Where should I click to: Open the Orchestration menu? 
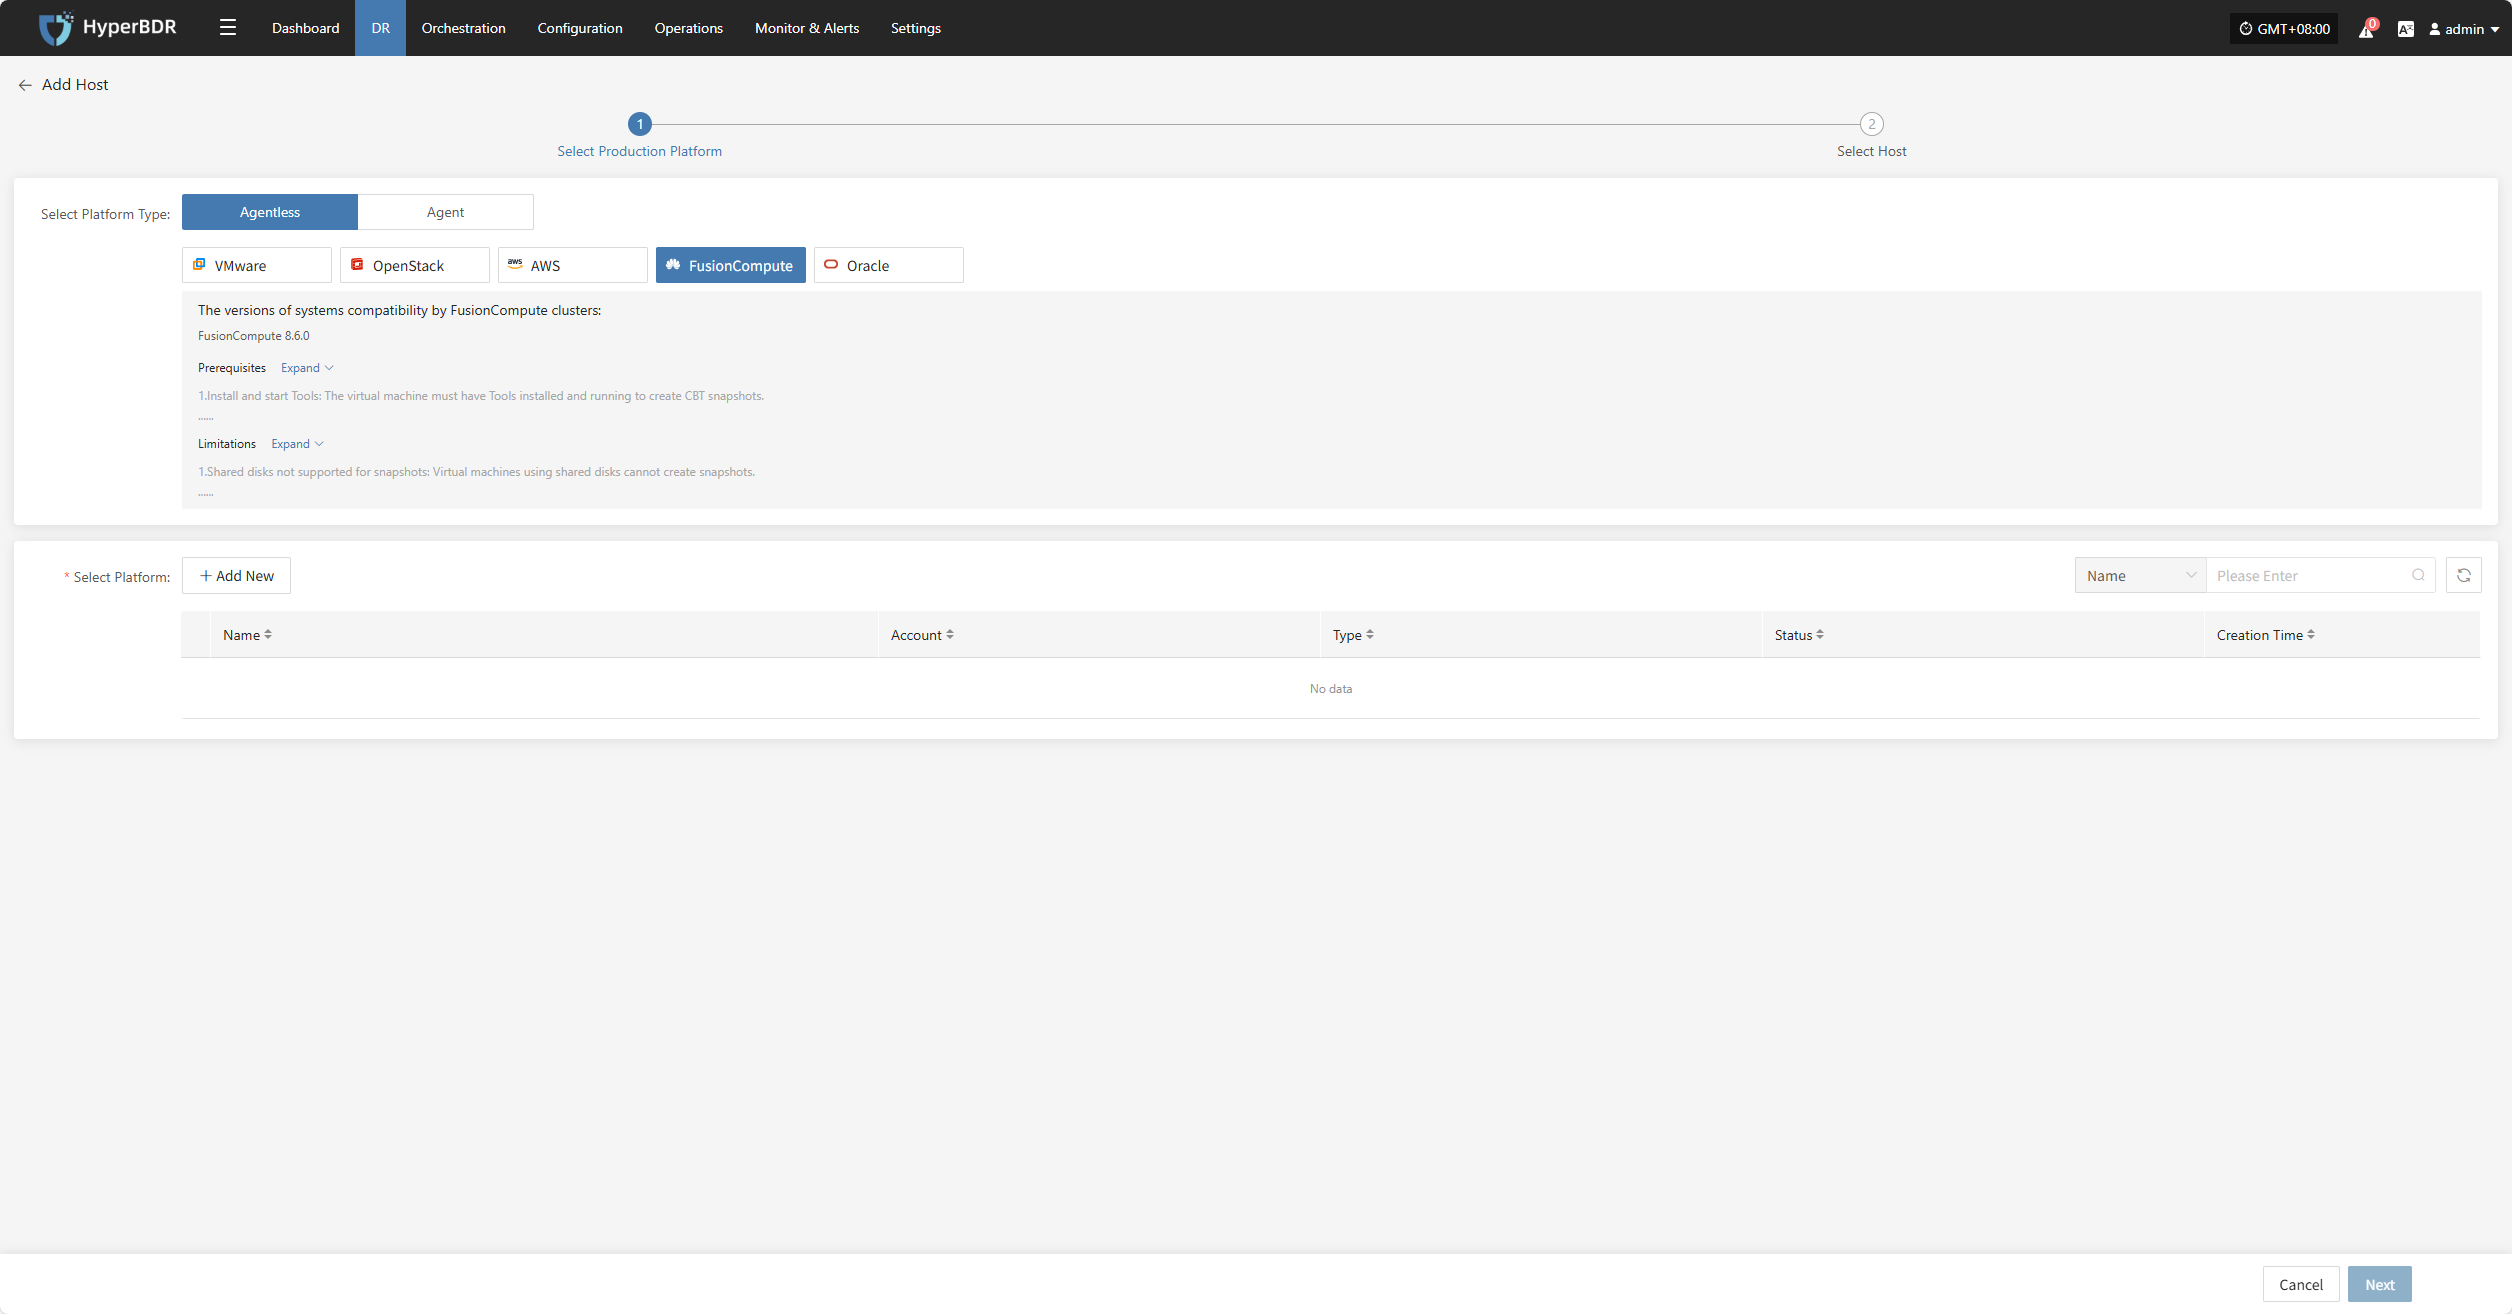point(464,28)
